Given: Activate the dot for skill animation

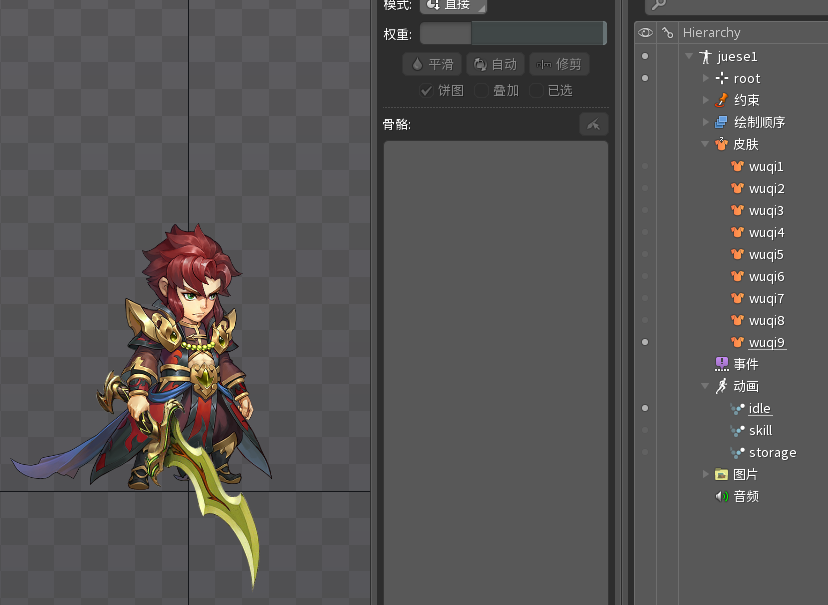Looking at the screenshot, I should (x=645, y=430).
